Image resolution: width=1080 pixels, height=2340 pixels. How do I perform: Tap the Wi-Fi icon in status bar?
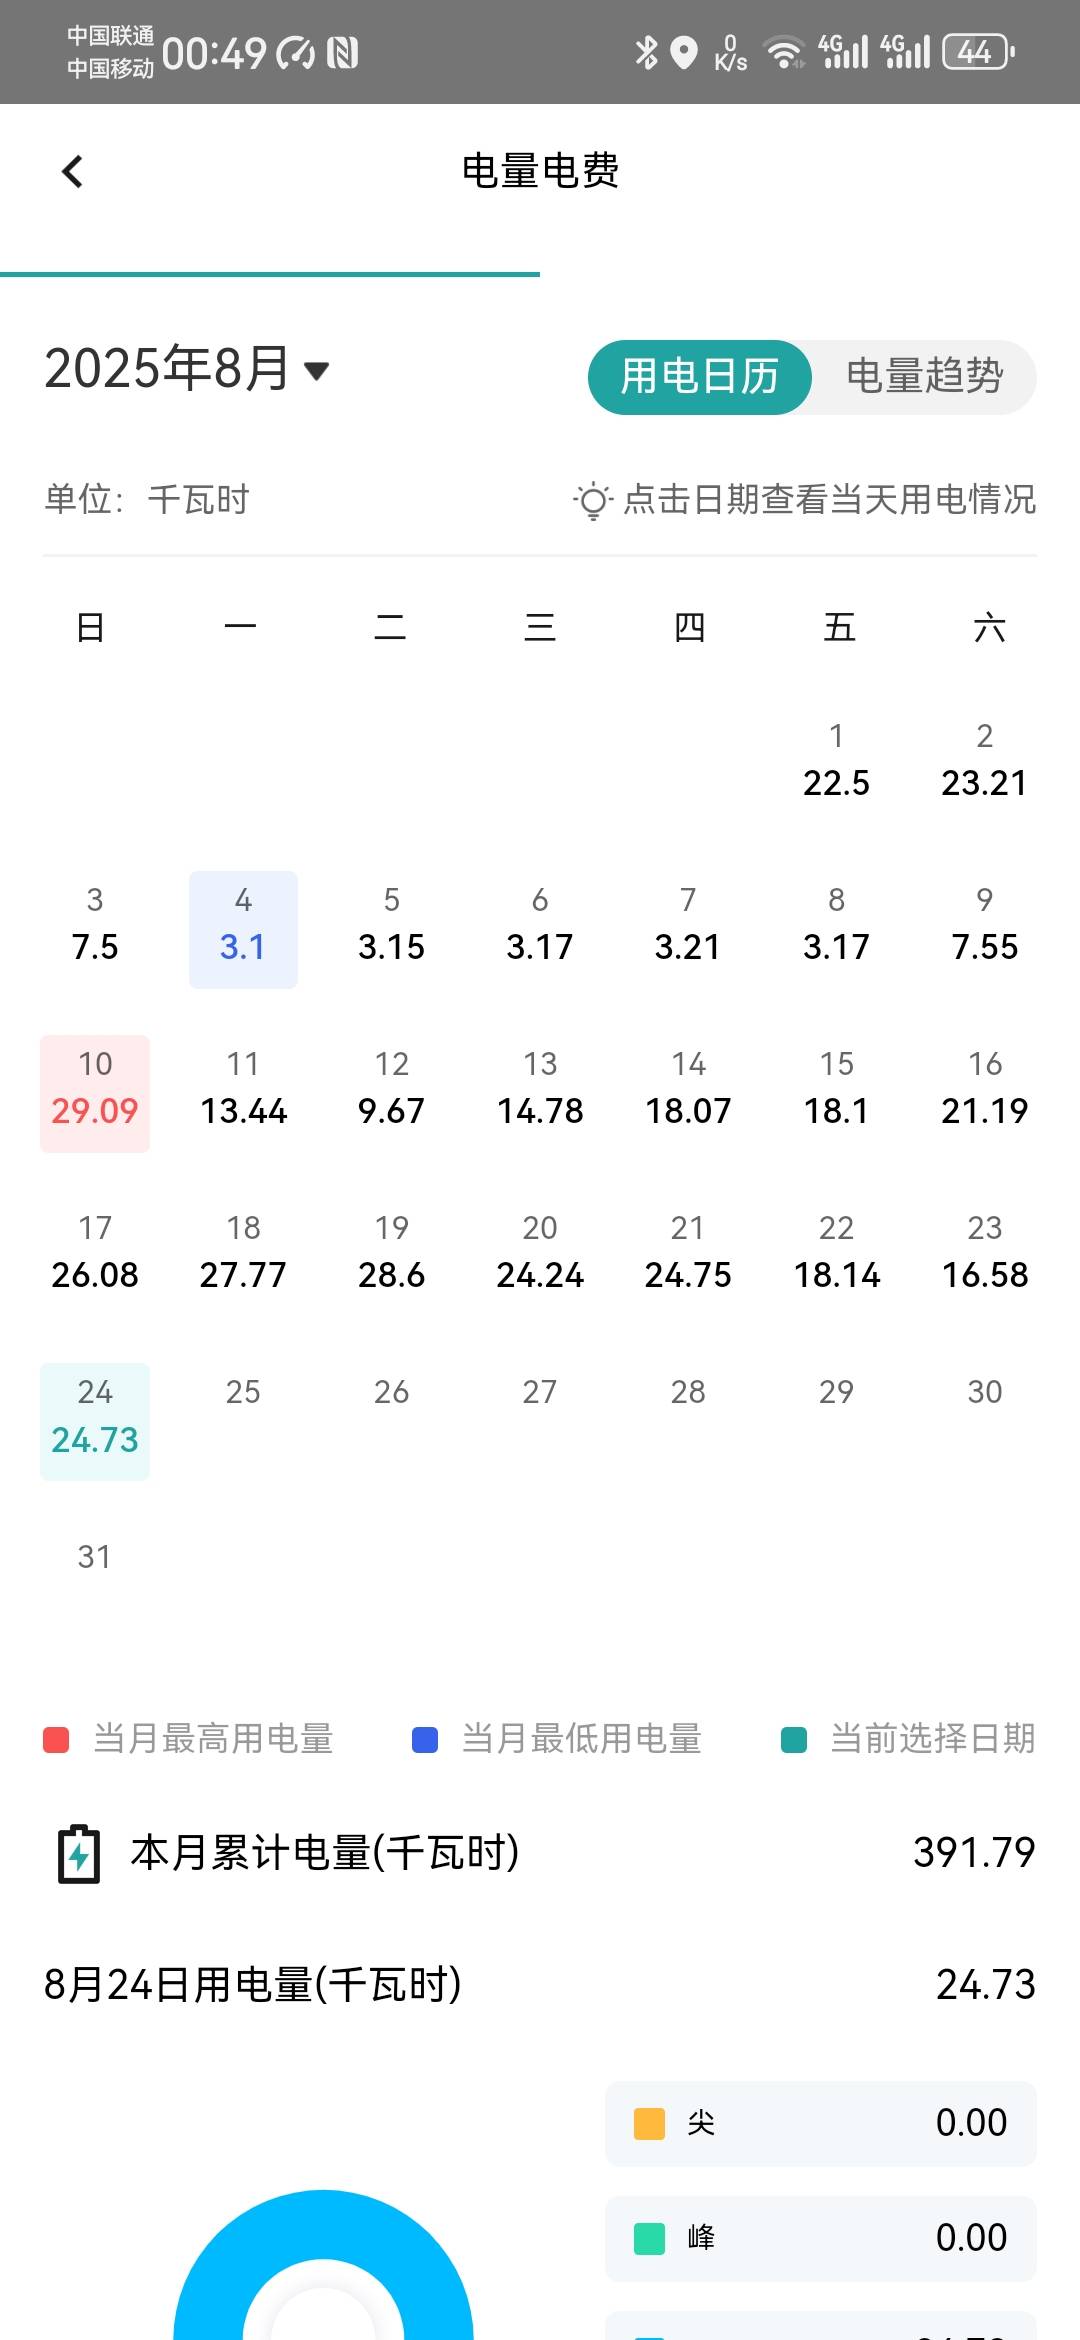[x=784, y=52]
